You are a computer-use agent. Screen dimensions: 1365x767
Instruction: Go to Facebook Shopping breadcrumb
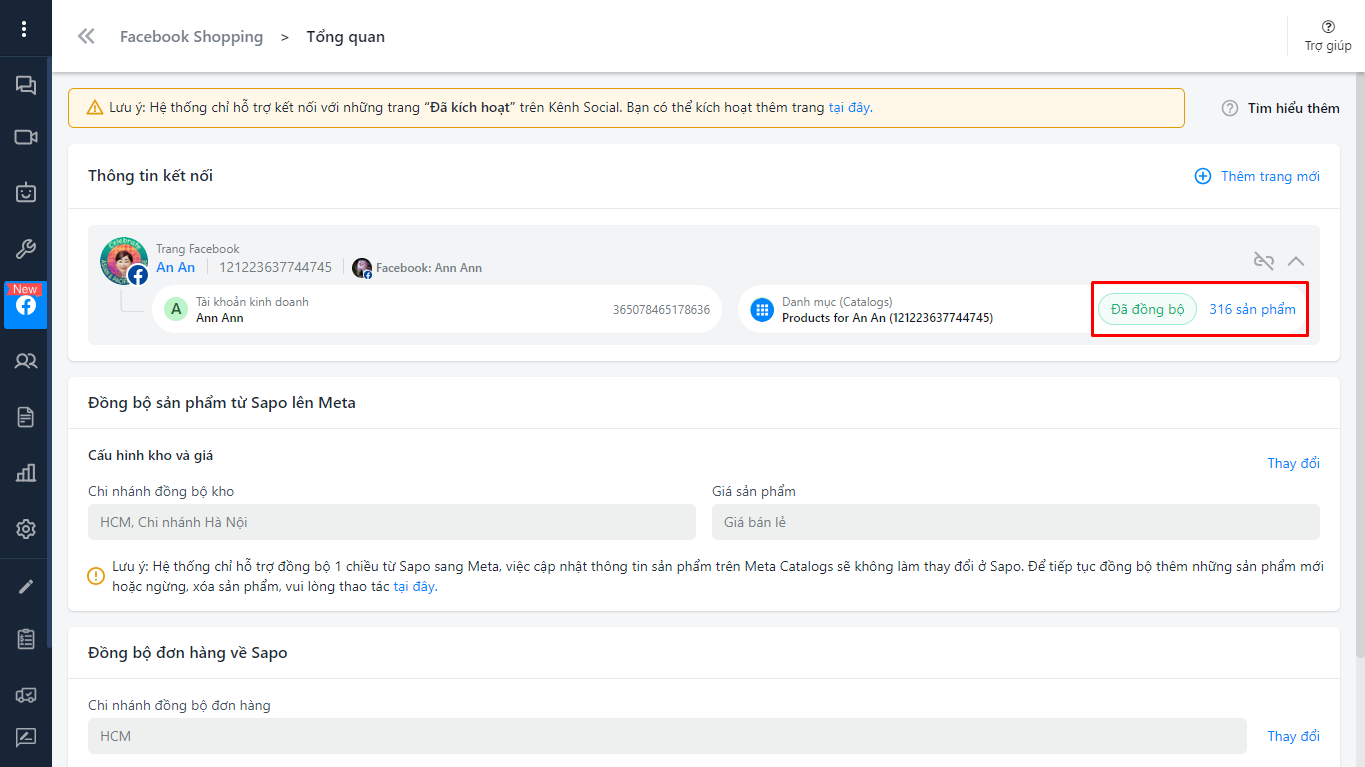tap(191, 37)
